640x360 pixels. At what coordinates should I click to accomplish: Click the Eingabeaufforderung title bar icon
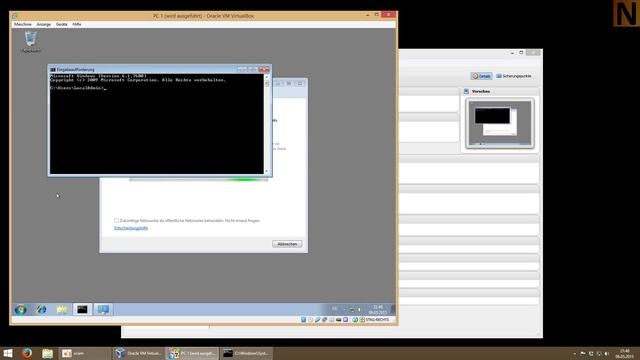click(x=53, y=70)
